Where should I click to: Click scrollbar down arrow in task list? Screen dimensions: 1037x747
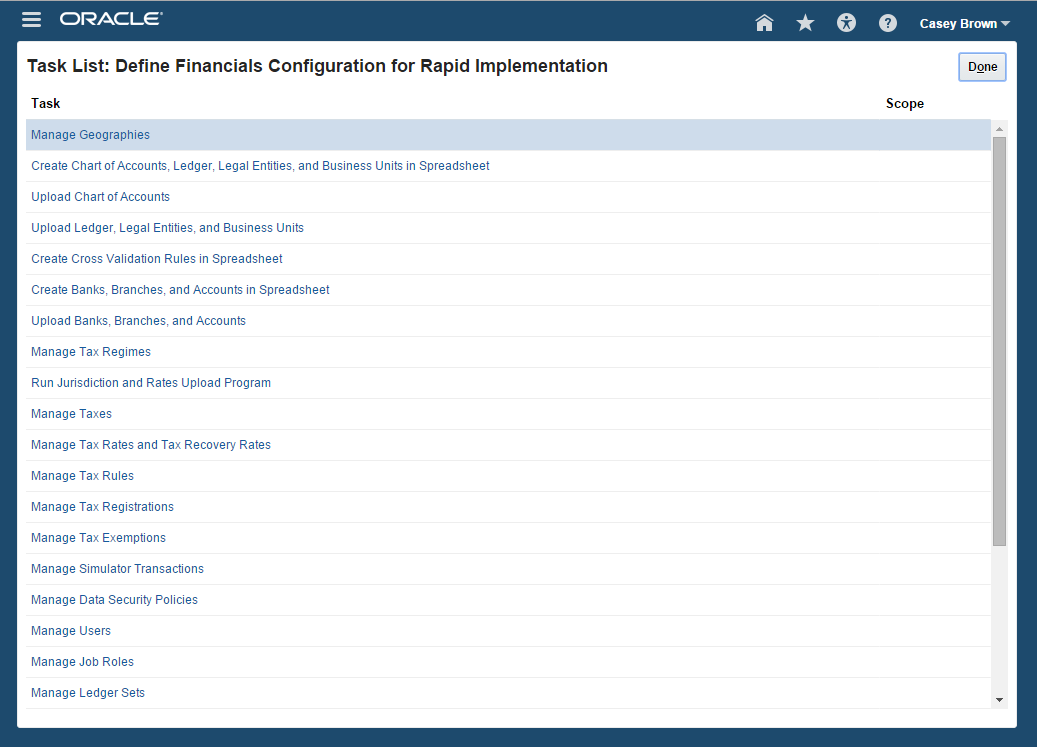[x=999, y=700]
